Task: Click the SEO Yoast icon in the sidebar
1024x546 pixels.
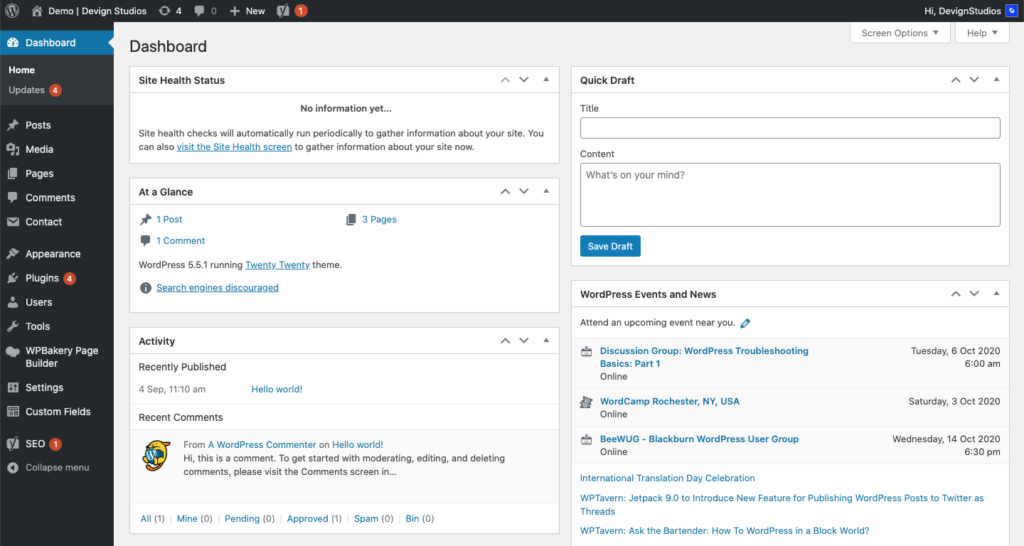Action: coord(12,443)
